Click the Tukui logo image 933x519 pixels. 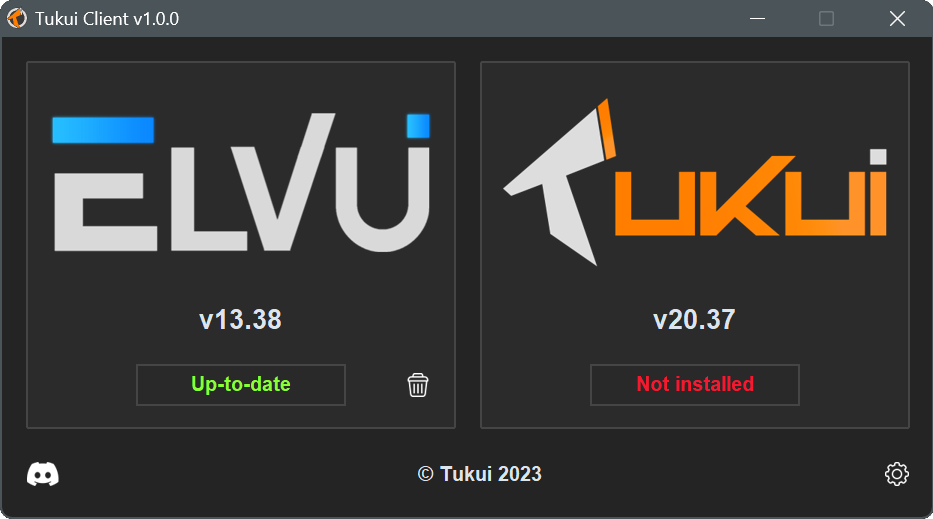click(x=695, y=182)
